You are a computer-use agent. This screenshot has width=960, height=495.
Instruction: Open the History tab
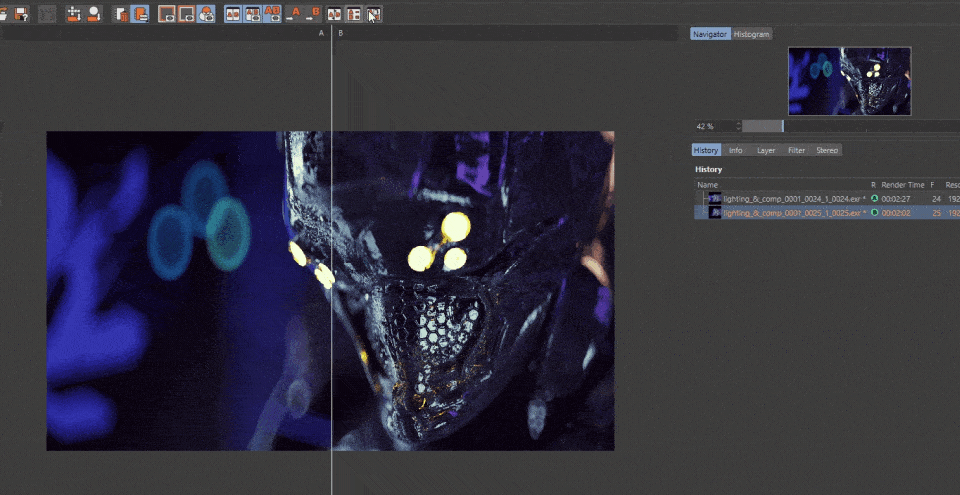(706, 150)
